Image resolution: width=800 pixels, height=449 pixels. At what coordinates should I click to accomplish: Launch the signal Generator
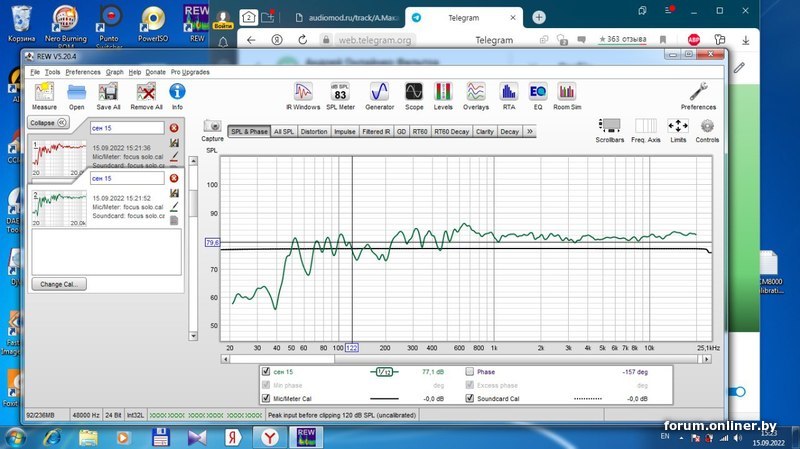click(x=379, y=94)
